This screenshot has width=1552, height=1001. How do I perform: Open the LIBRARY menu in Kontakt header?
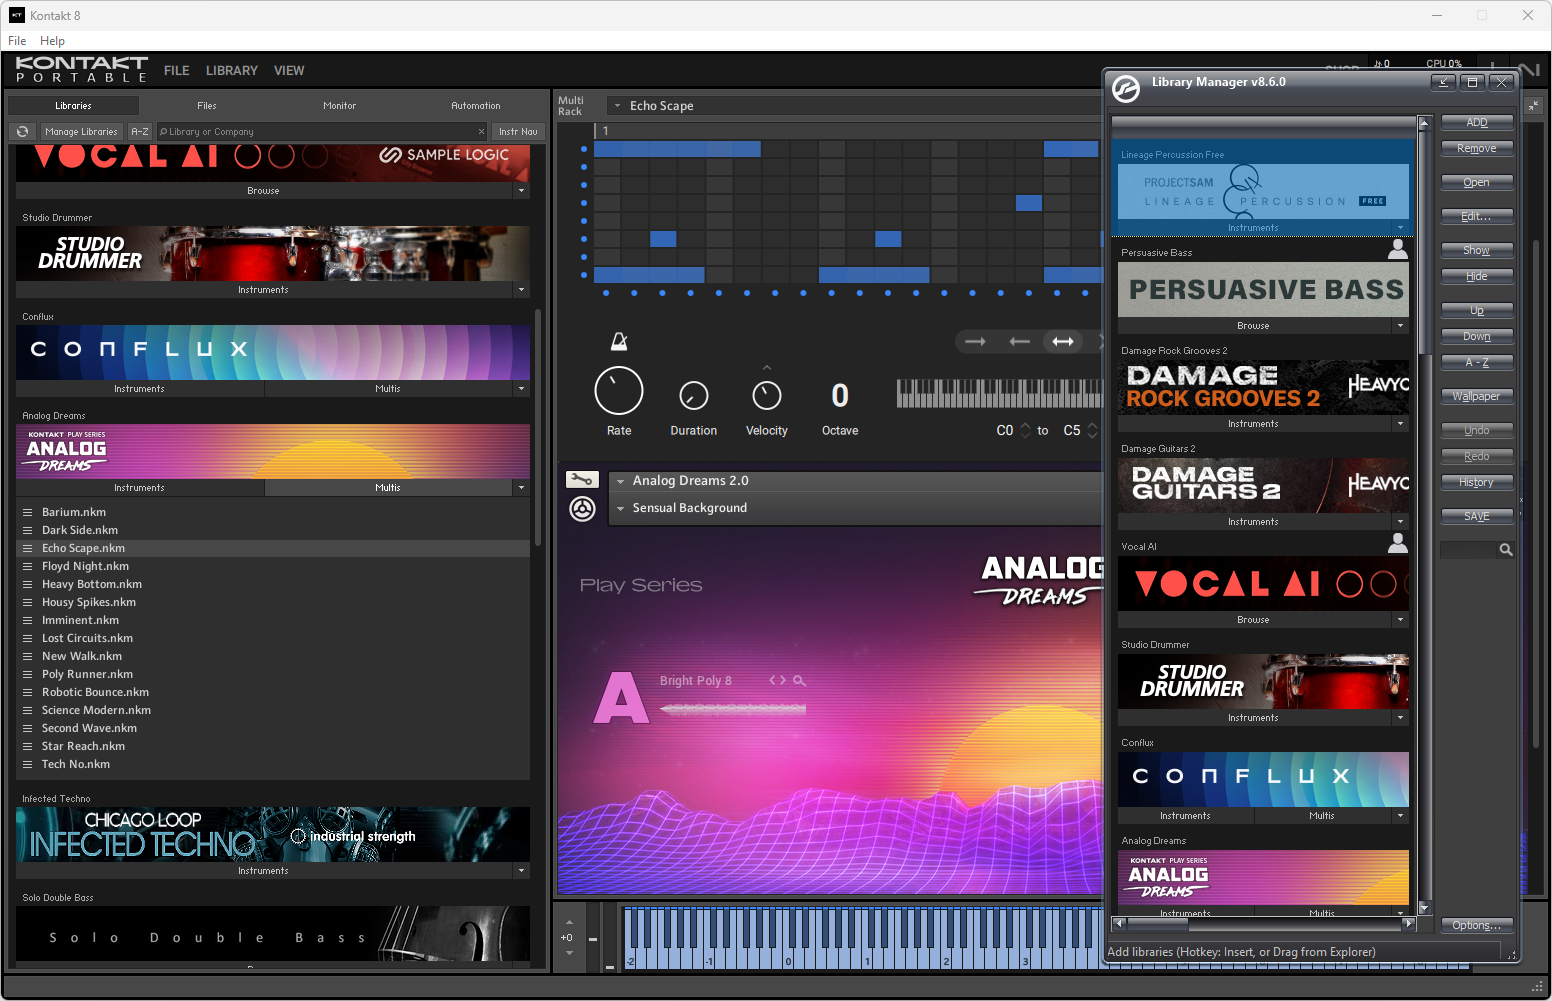pyautogui.click(x=232, y=71)
